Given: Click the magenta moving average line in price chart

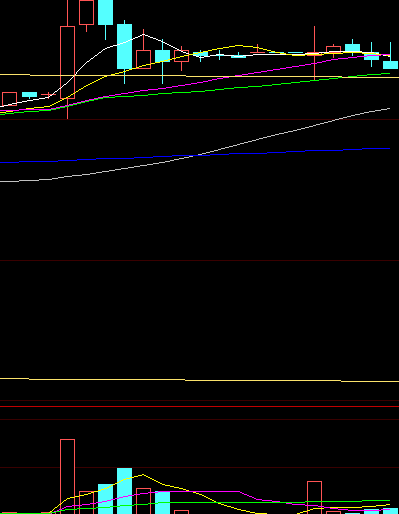Looking at the screenshot, I should [x=195, y=83].
